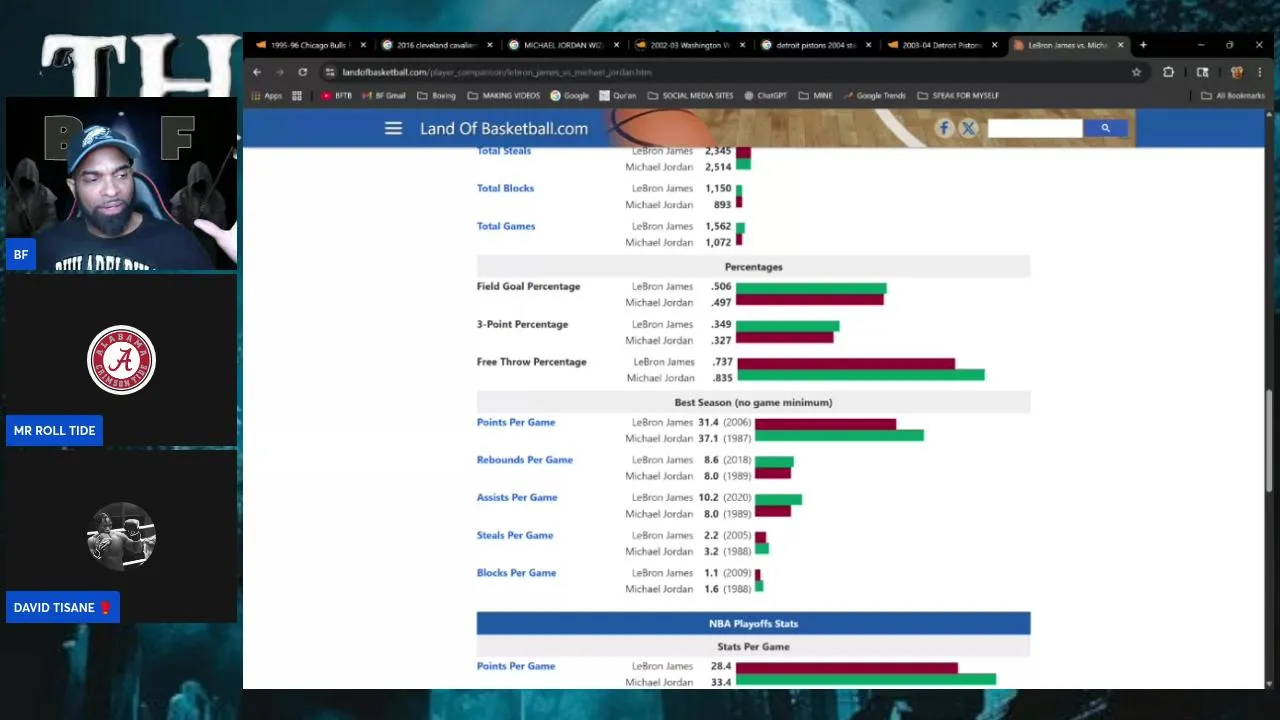1280x720 pixels.
Task: Select DAVID TISANE boxing avatar
Action: 122,537
